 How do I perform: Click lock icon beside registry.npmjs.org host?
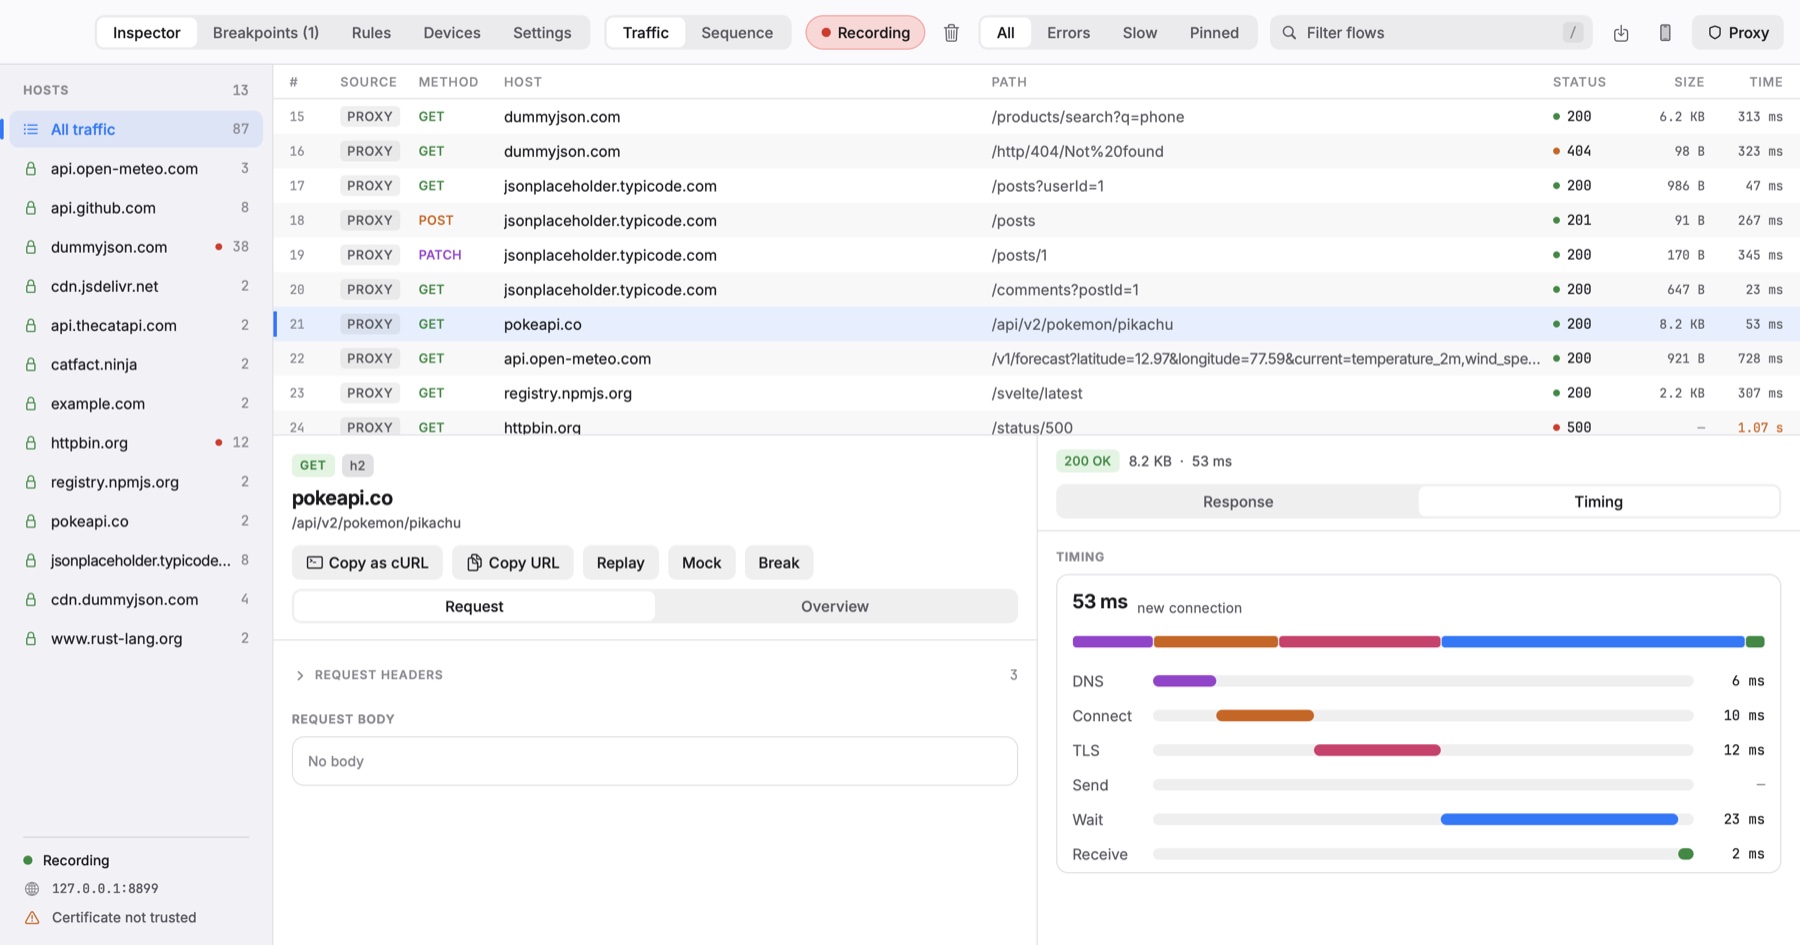tap(31, 482)
